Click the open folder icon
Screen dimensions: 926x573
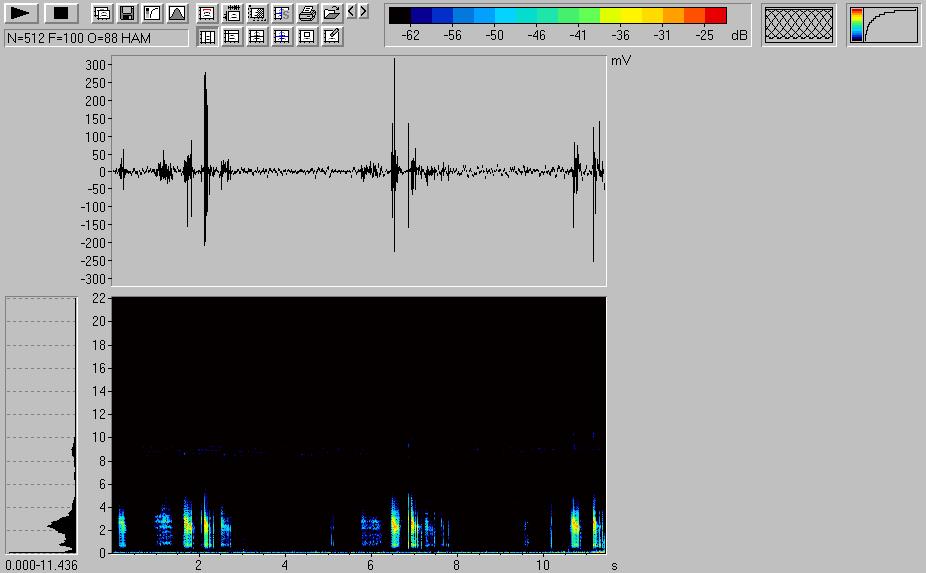coord(331,14)
